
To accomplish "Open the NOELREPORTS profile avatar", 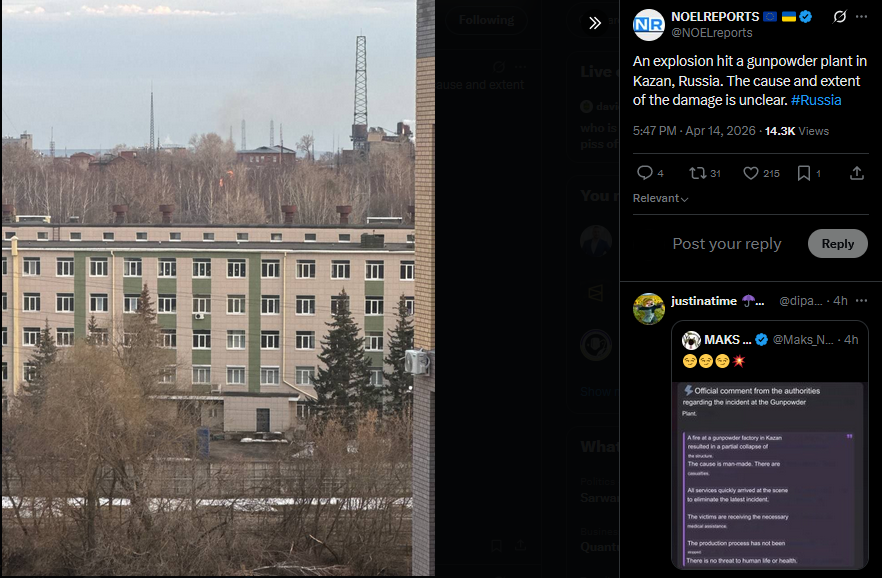I will tap(649, 25).
